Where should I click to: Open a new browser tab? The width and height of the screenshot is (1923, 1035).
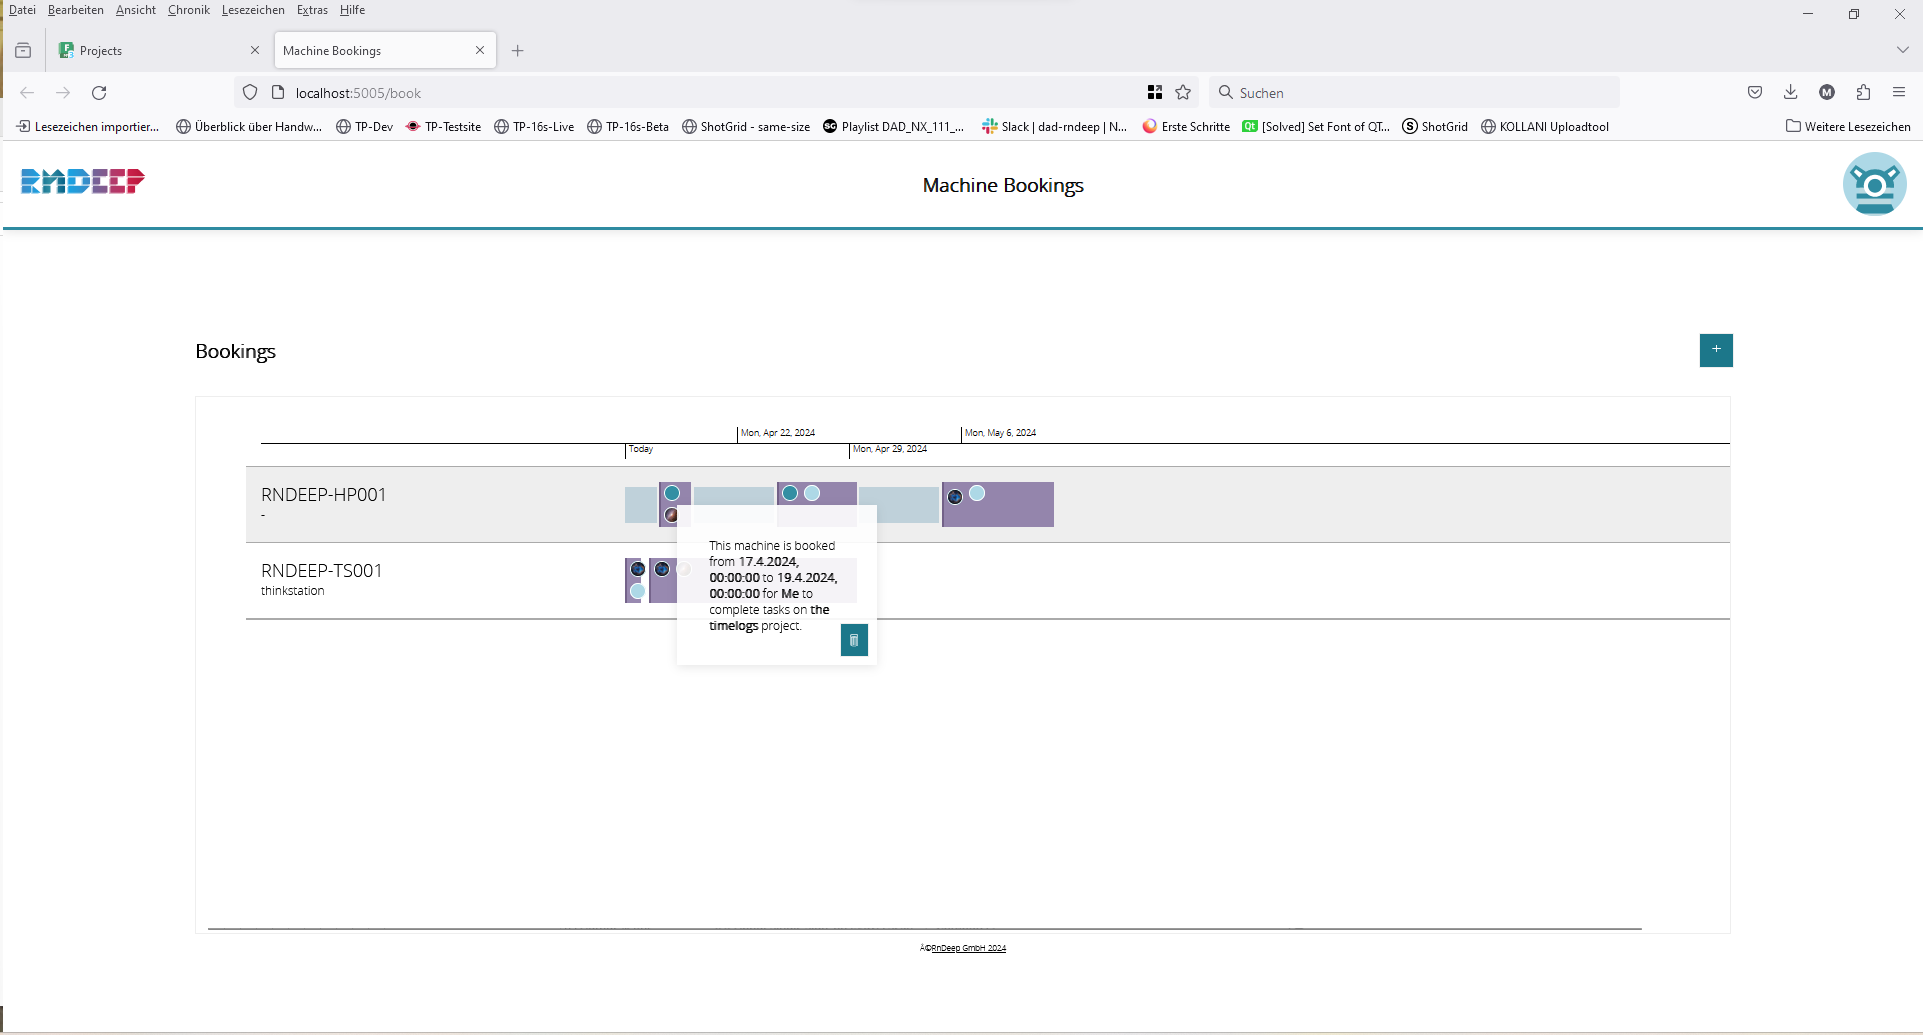click(x=518, y=51)
